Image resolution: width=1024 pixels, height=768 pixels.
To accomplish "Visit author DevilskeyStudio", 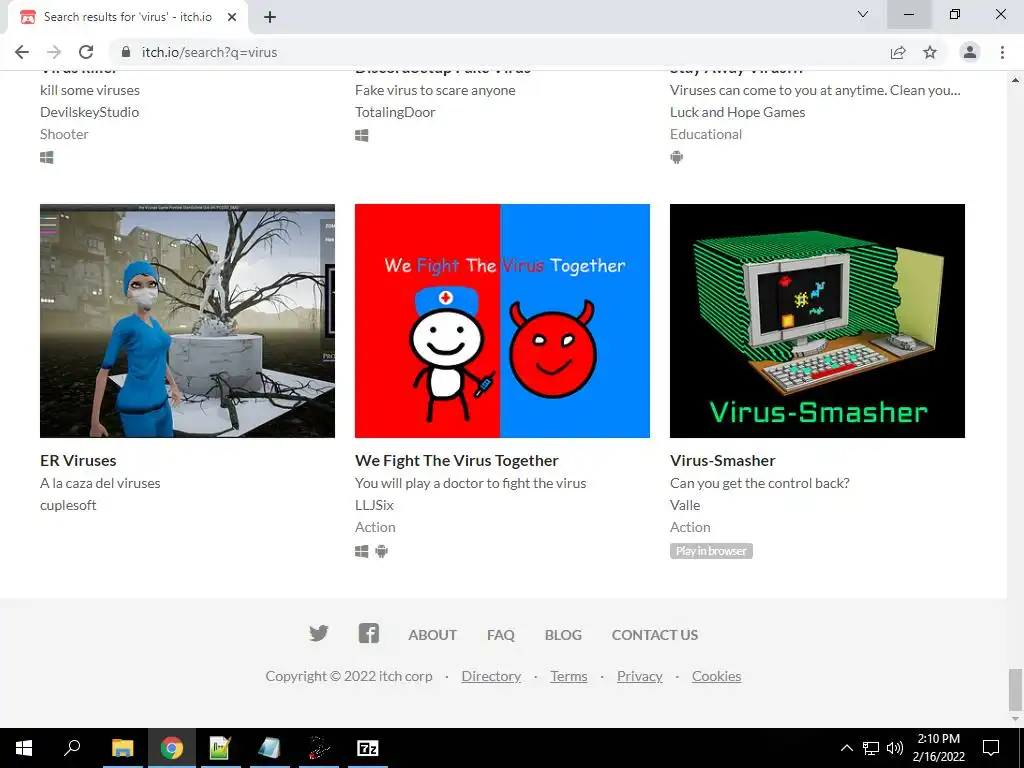I will point(89,112).
